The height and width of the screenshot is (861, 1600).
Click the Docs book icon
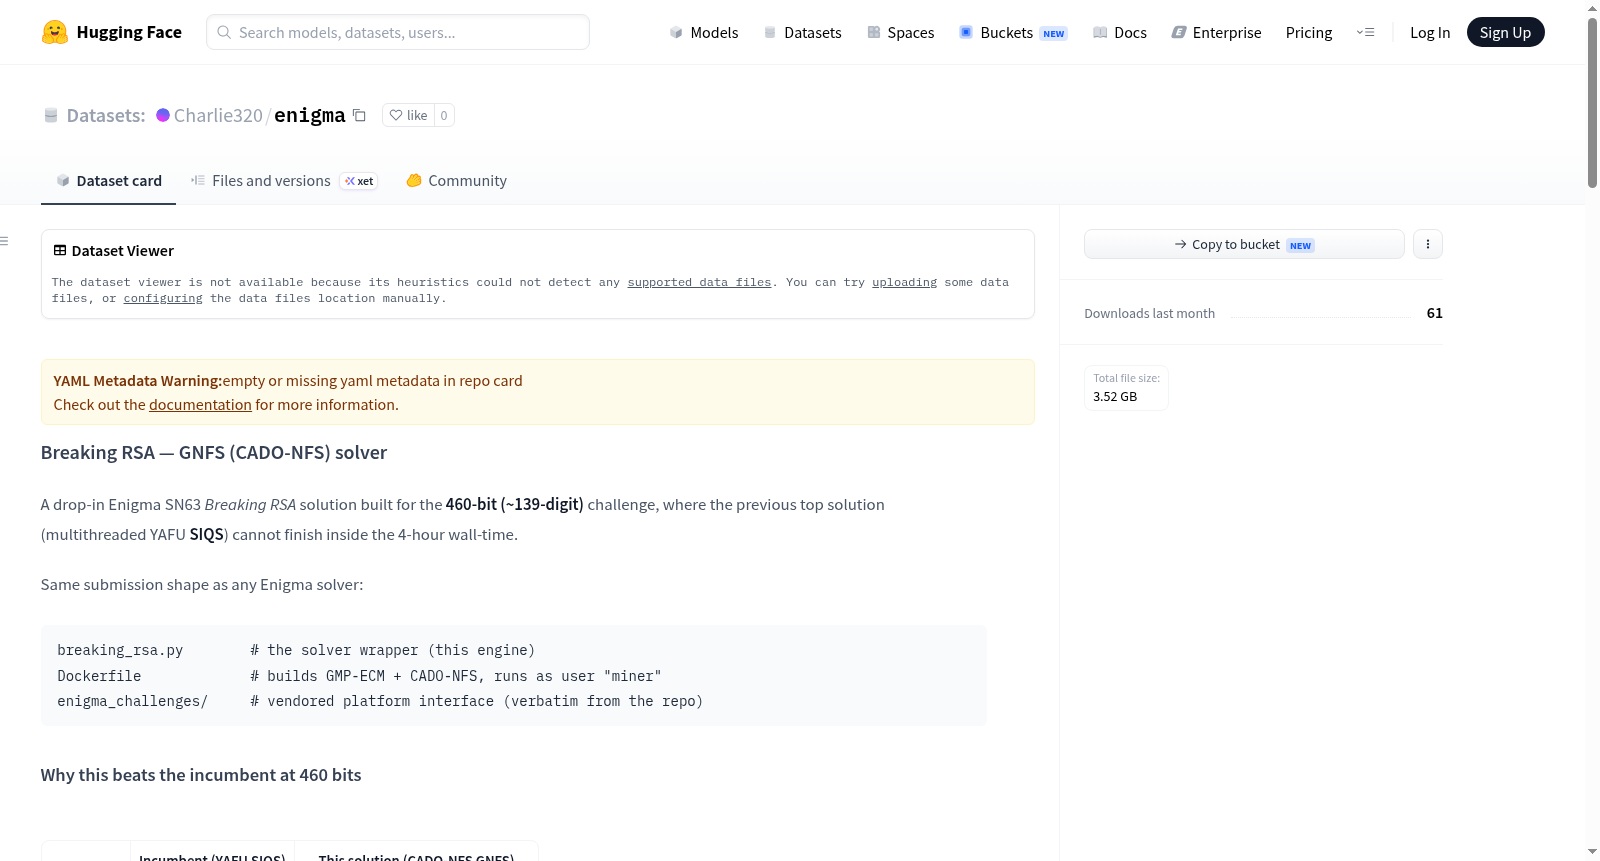[1100, 32]
